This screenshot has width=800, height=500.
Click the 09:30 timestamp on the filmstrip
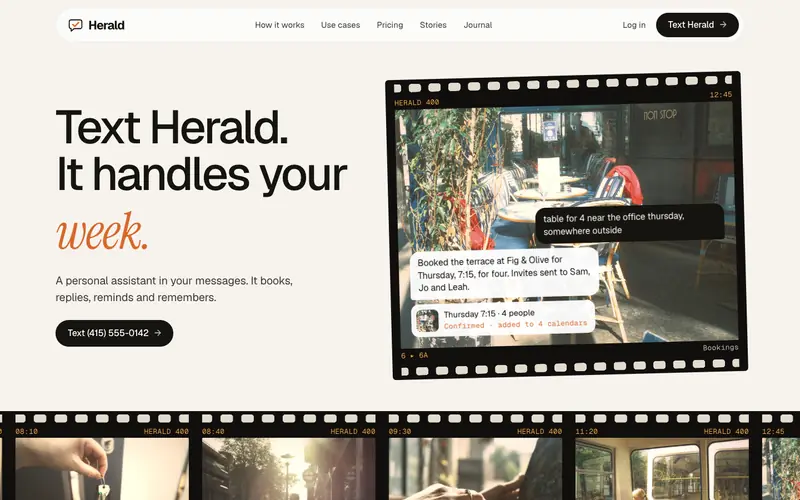(400, 431)
